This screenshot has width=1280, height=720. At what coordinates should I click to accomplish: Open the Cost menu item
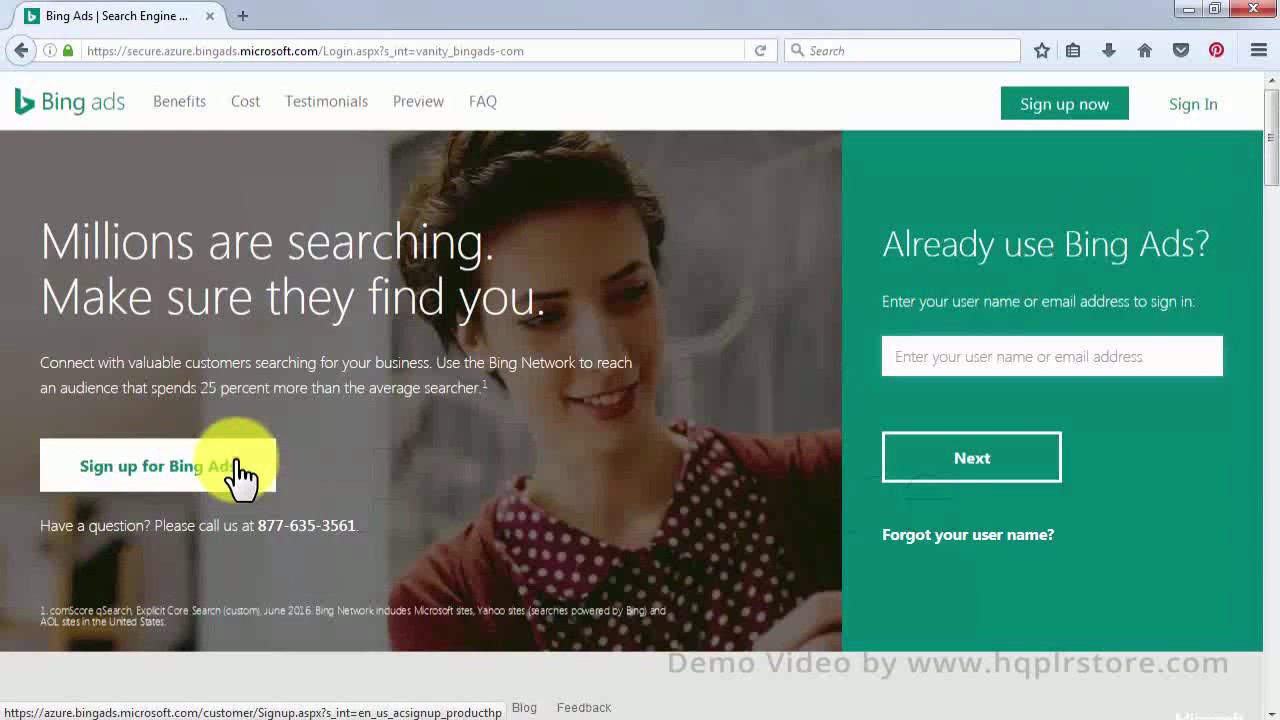click(245, 102)
